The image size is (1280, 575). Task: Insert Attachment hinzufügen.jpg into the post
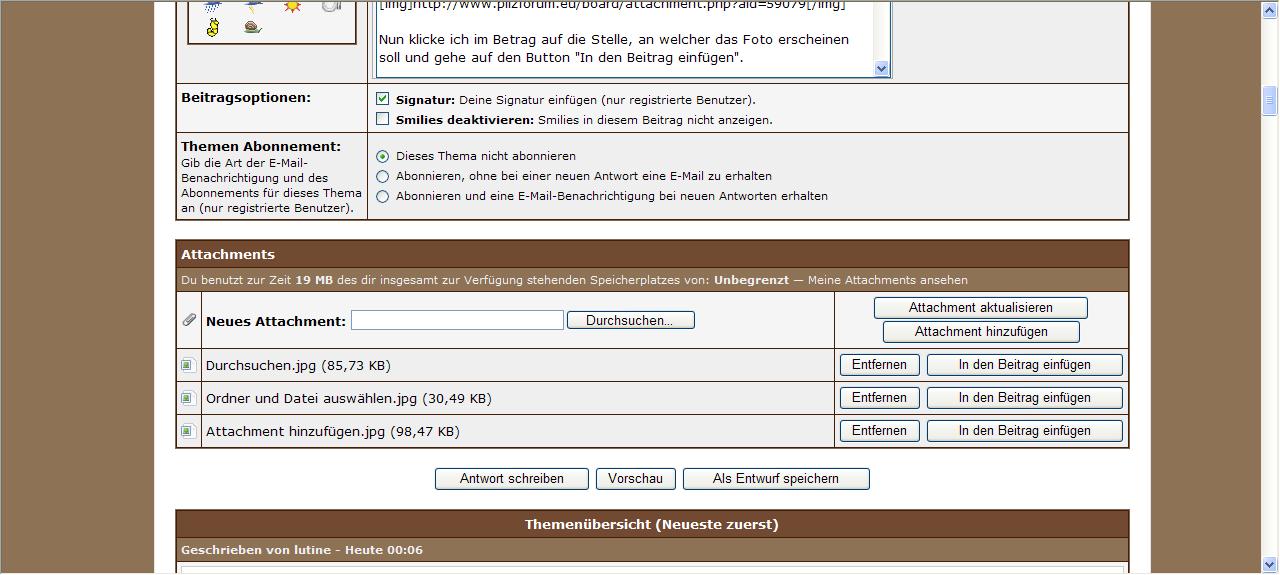pyautogui.click(x=1024, y=431)
